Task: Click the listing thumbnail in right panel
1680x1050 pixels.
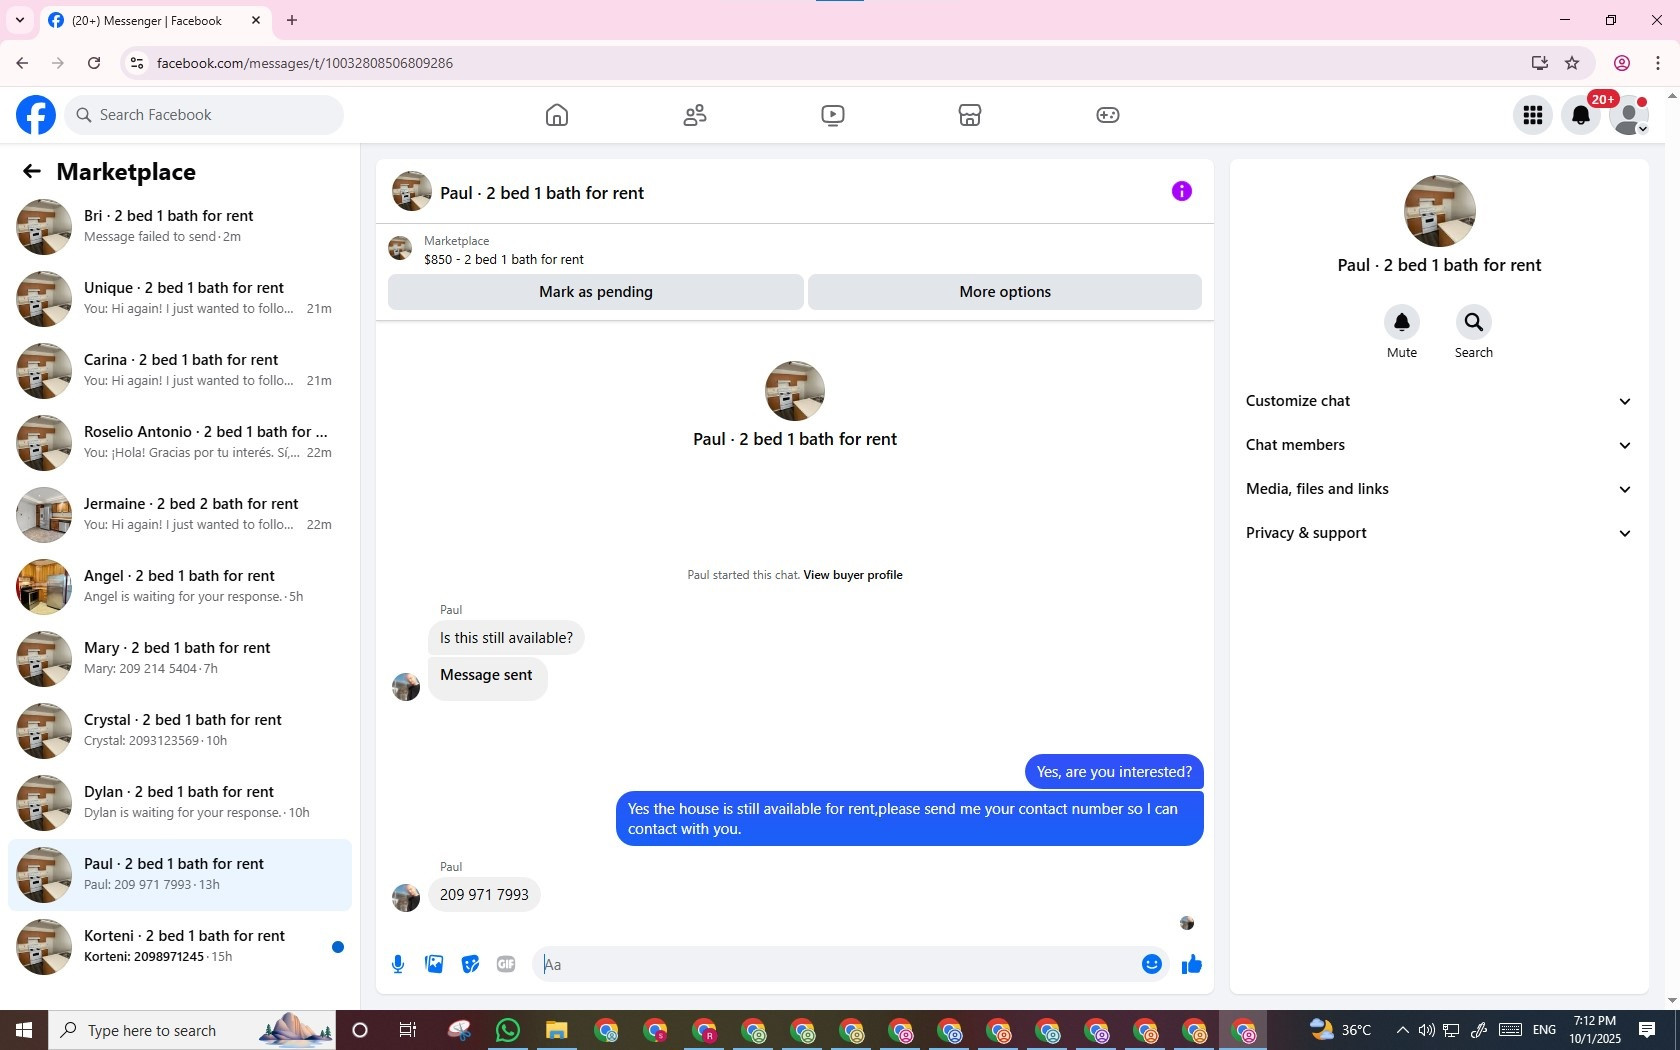Action: click(1439, 211)
